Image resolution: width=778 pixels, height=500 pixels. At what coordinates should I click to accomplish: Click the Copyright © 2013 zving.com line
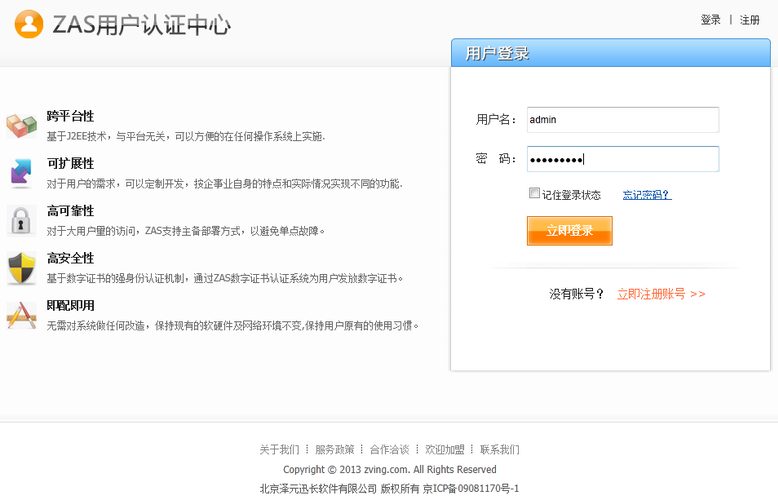pos(389,469)
